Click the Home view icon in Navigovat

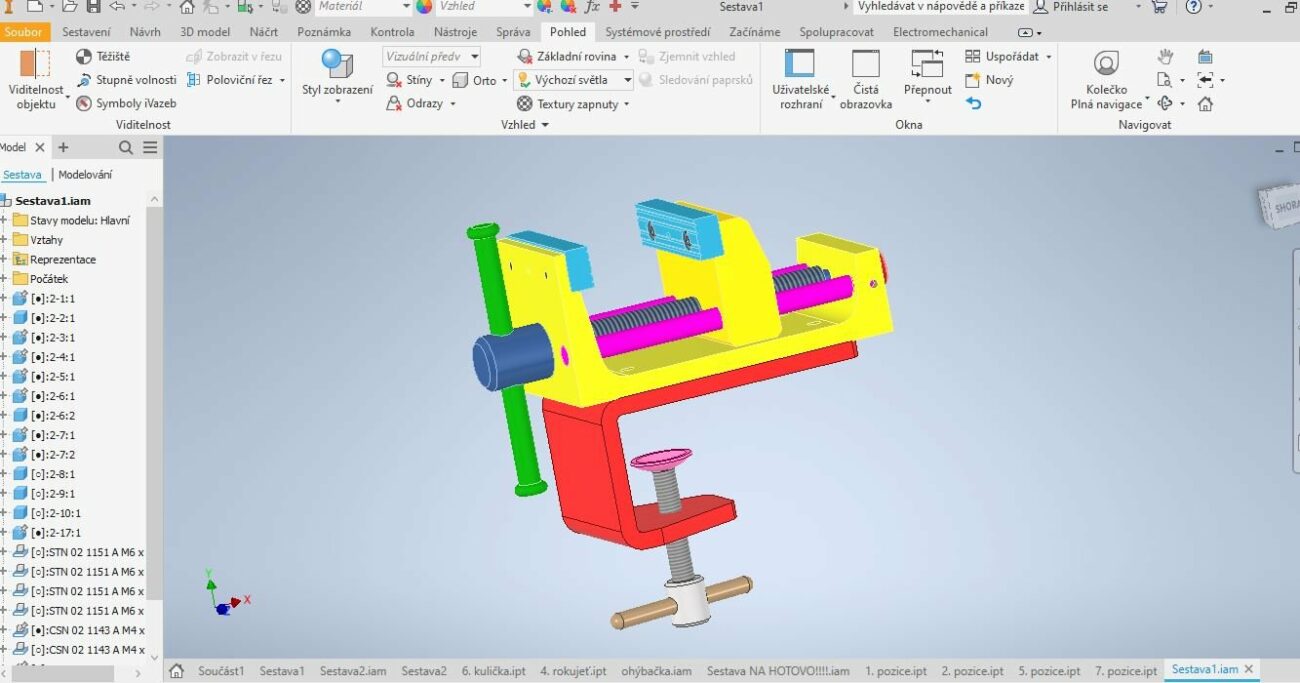coord(1205,104)
